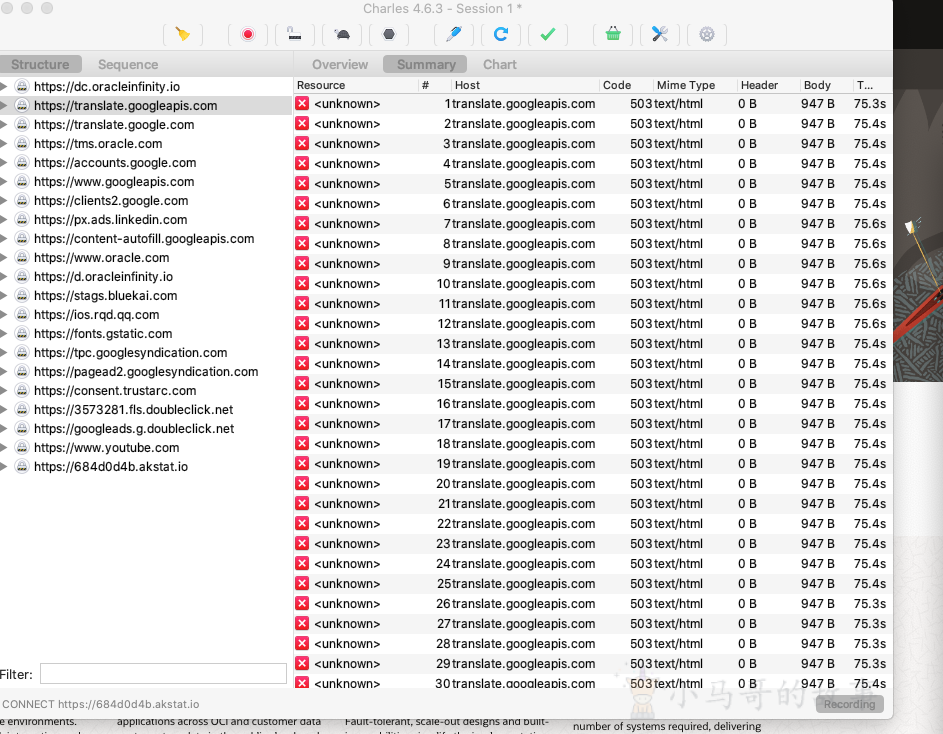Click red error icon of request 1
The height and width of the screenshot is (734, 943).
click(x=302, y=103)
